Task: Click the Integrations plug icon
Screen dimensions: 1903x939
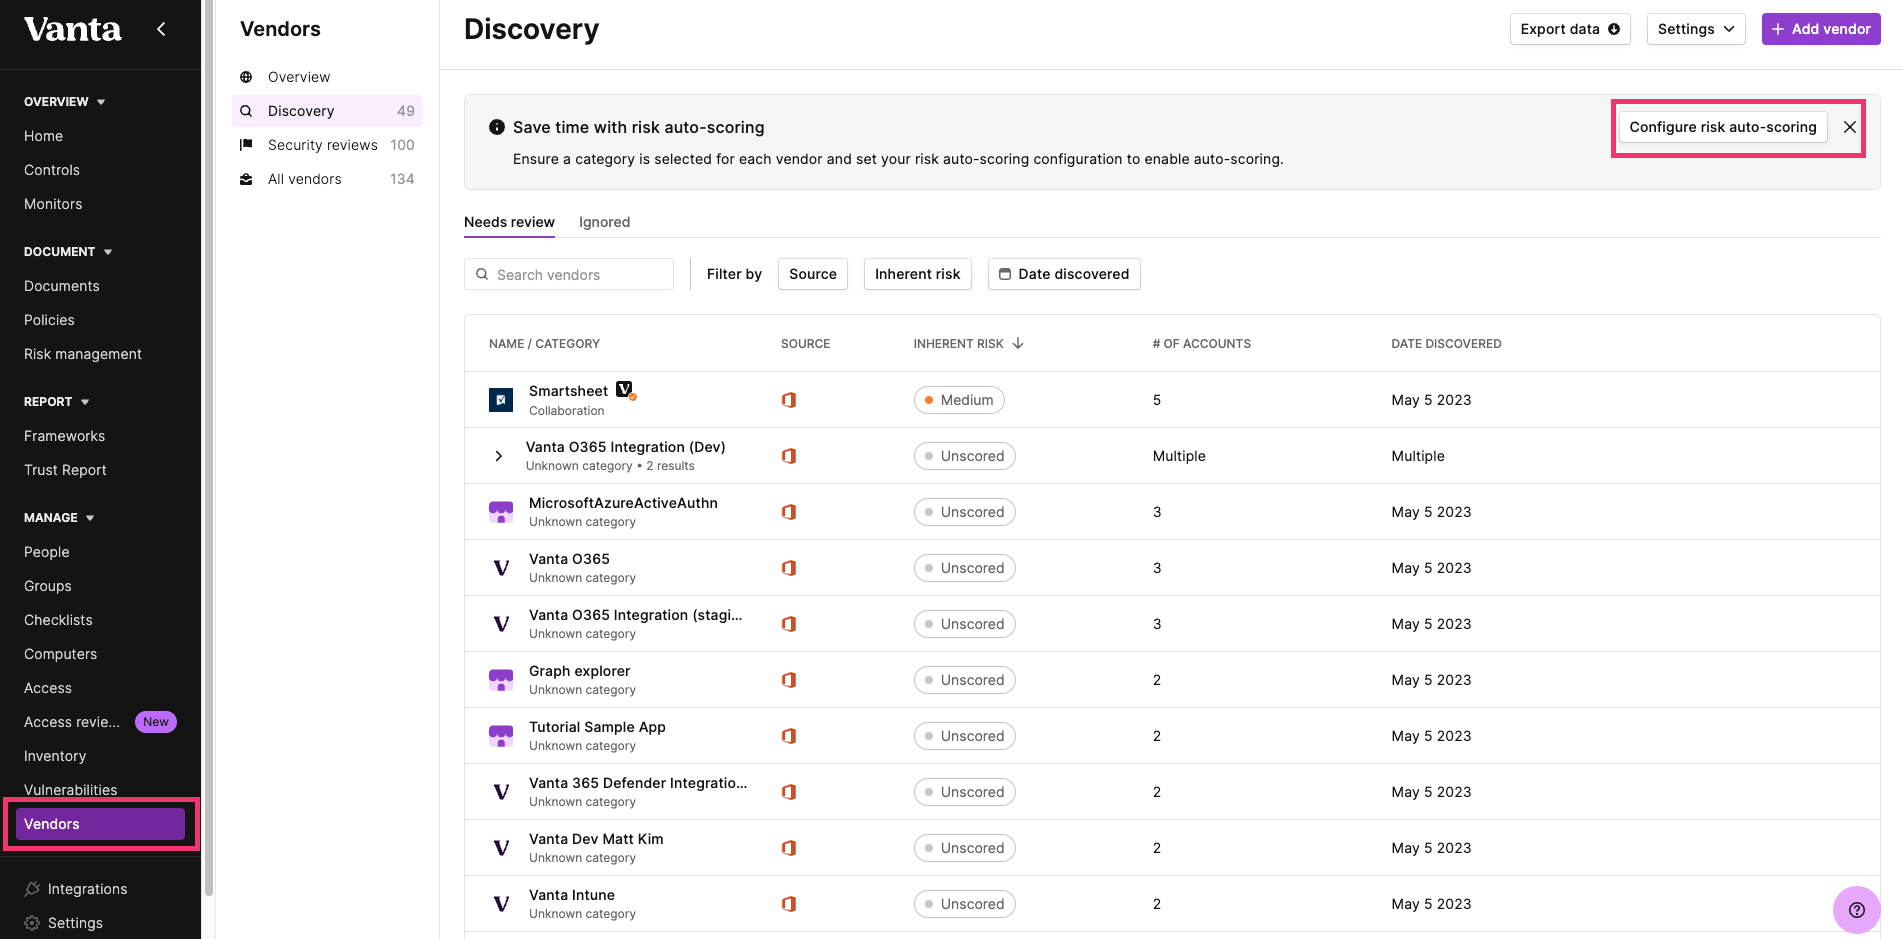Action: [x=32, y=889]
